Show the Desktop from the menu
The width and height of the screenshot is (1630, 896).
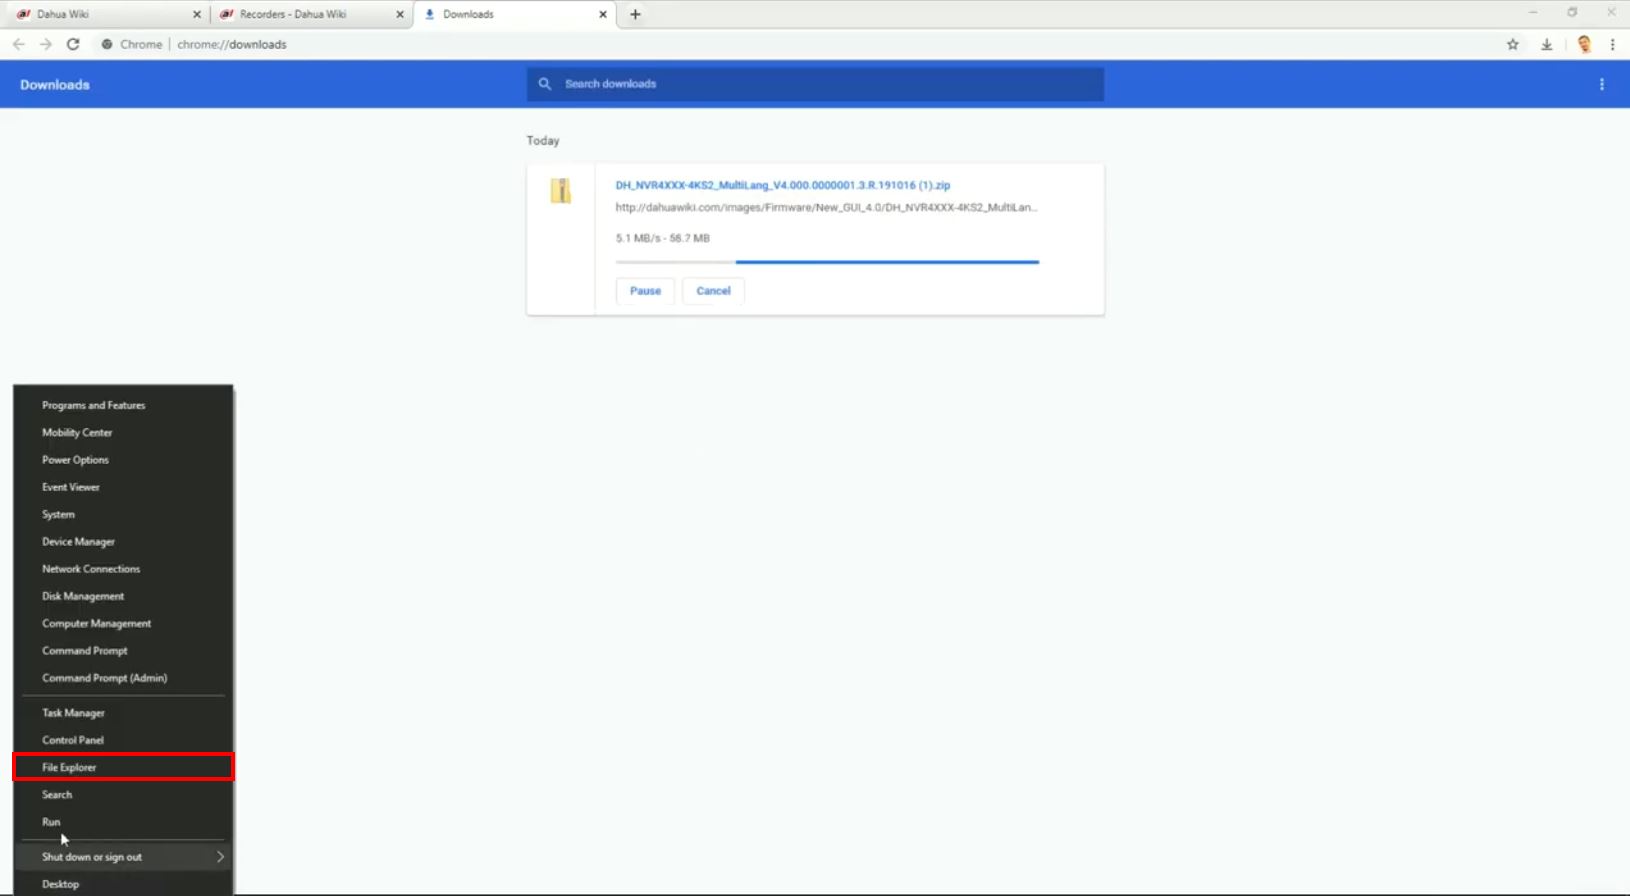coord(123,884)
